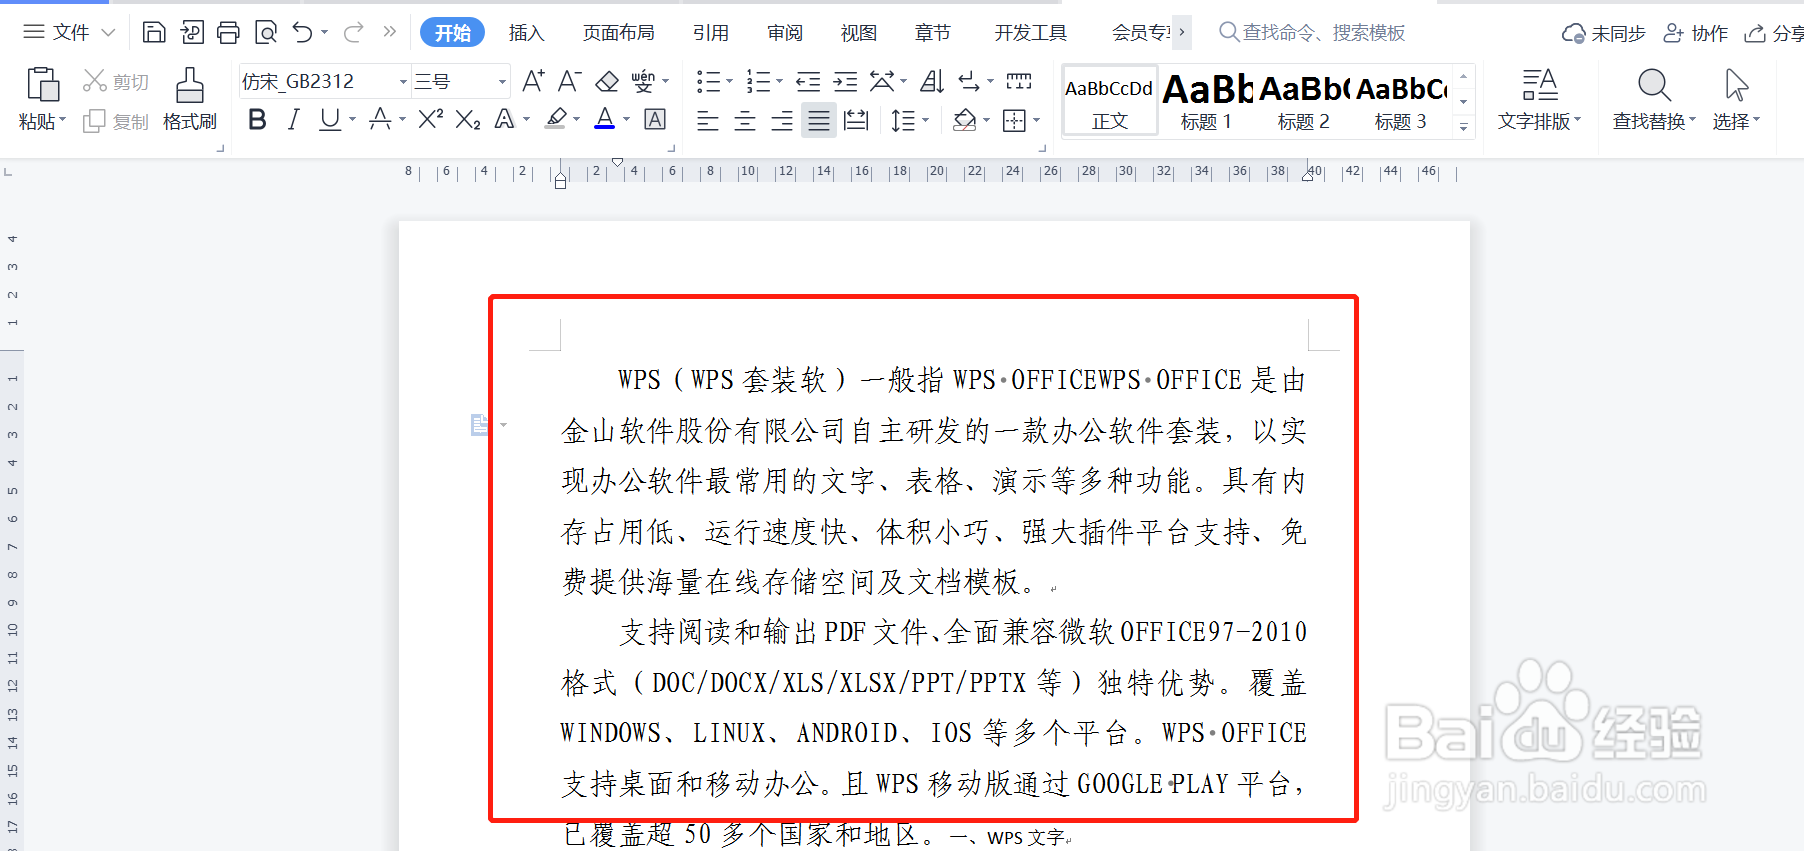Expand the underline style dropdown arrow
The width and height of the screenshot is (1804, 851).
point(352,120)
